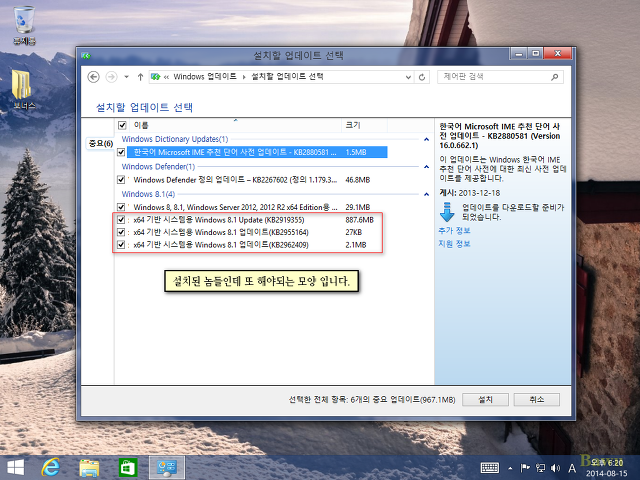Click the window title bar update icon
Image resolution: width=640 pixels, height=480 pixels.
pyautogui.click(x=86, y=56)
